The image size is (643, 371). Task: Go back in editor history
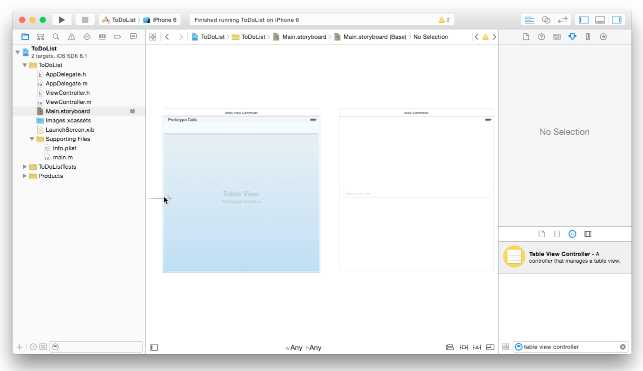pyautogui.click(x=167, y=37)
